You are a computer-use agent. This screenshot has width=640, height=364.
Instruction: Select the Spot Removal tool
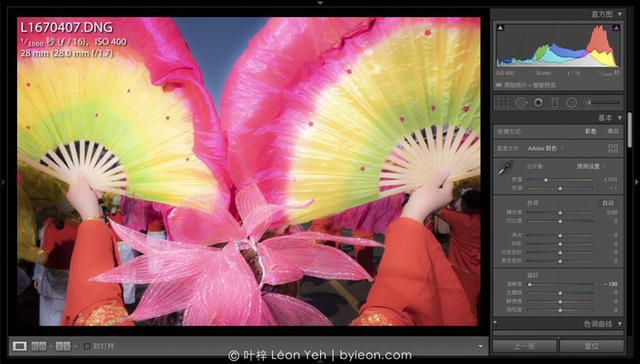pyautogui.click(x=520, y=102)
